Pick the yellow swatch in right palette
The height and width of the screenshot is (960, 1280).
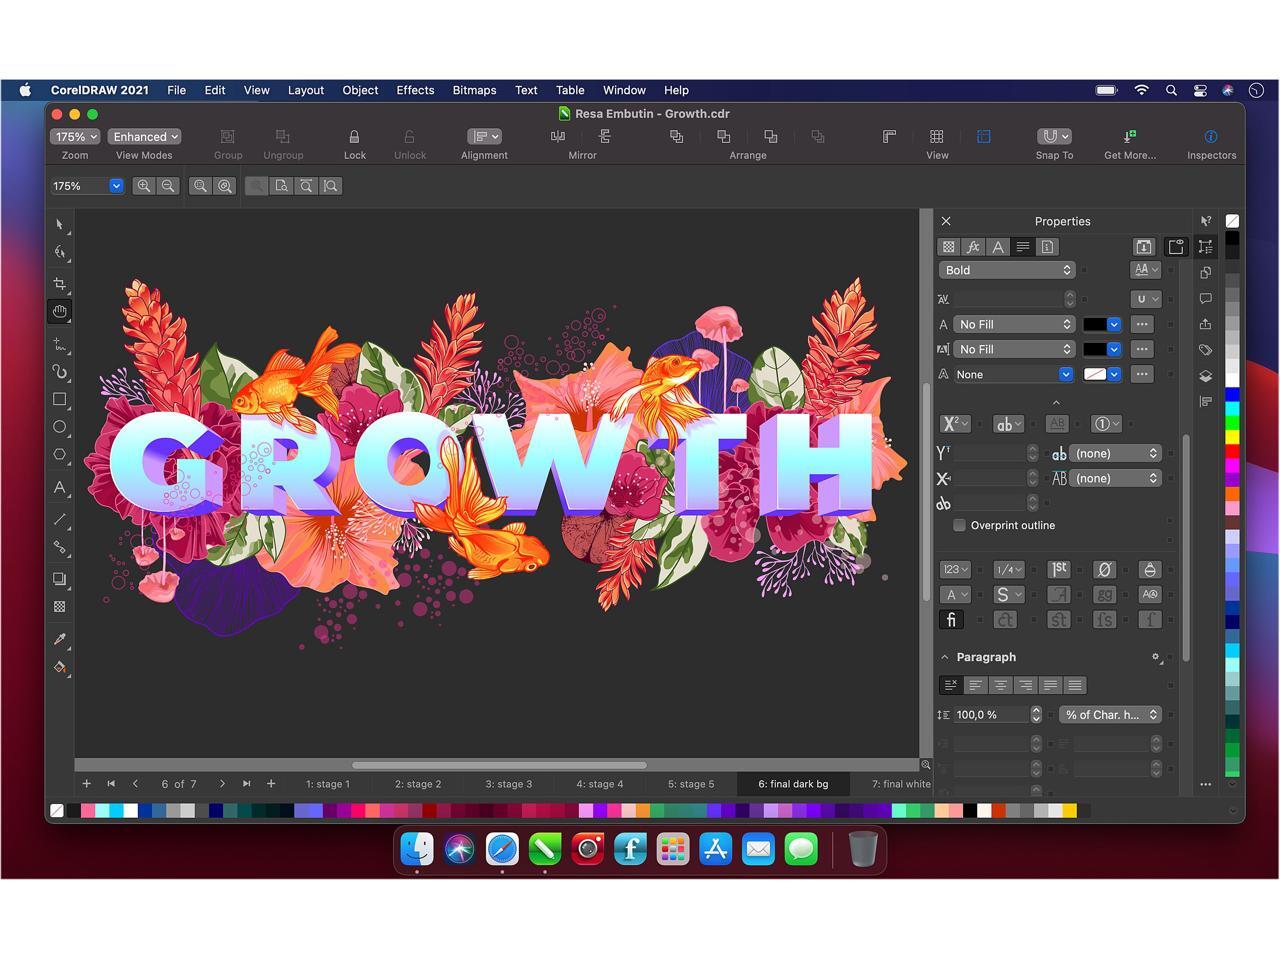1232,437
